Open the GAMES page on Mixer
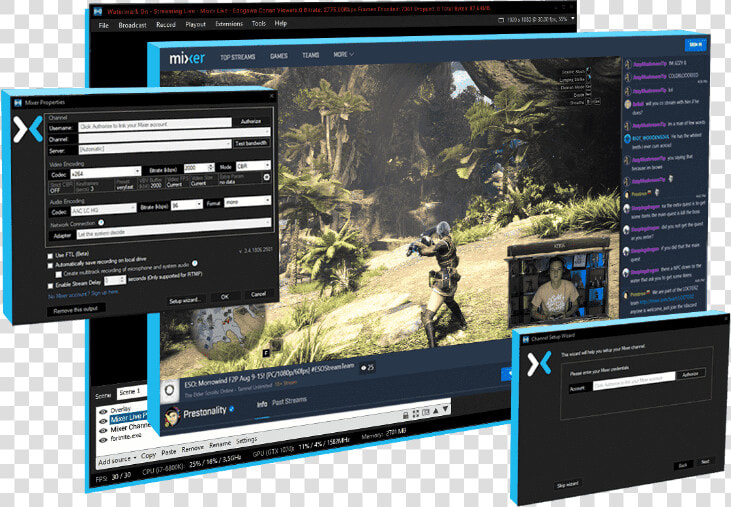 click(278, 56)
